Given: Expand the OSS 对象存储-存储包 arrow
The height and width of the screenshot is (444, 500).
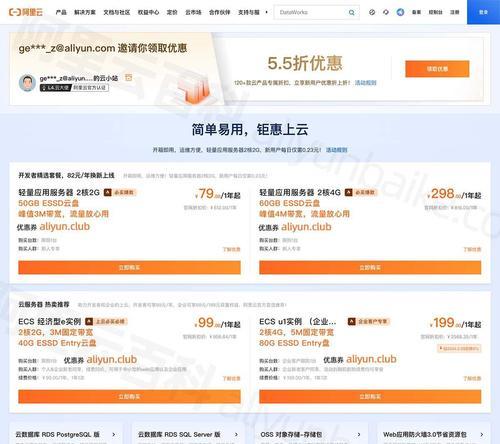Looking at the screenshot, I should click(x=359, y=434).
